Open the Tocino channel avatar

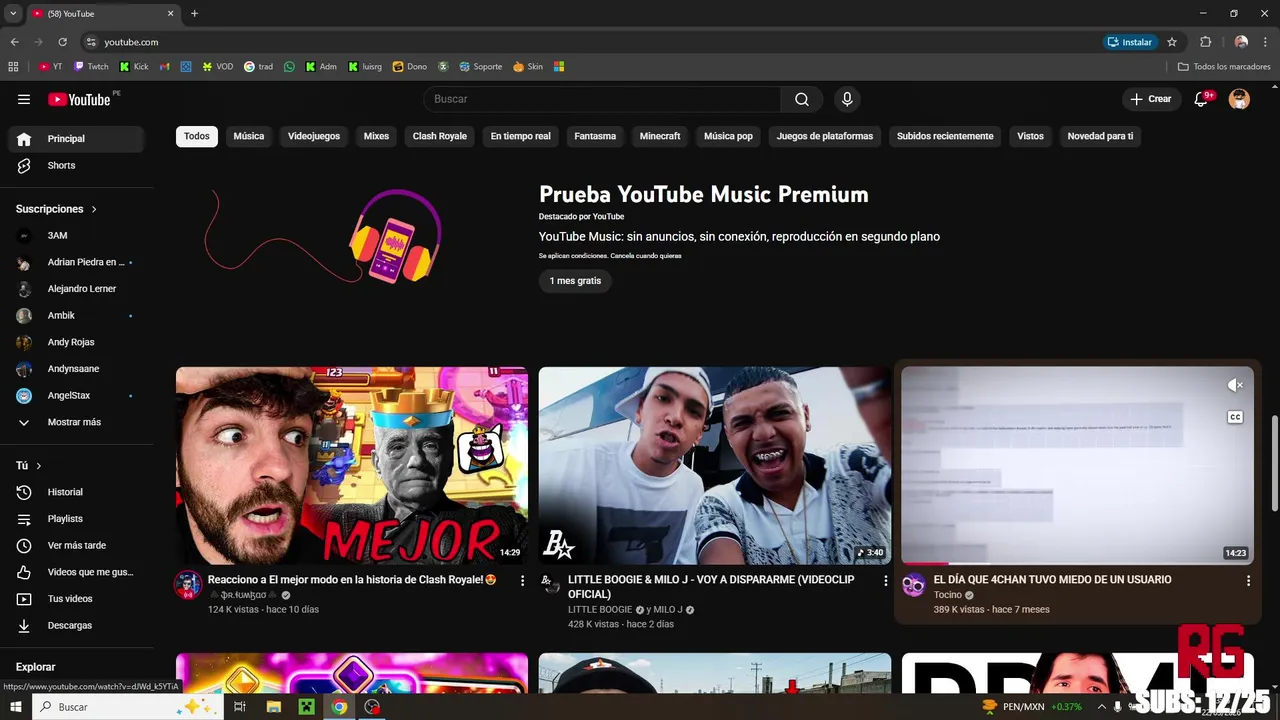point(914,585)
